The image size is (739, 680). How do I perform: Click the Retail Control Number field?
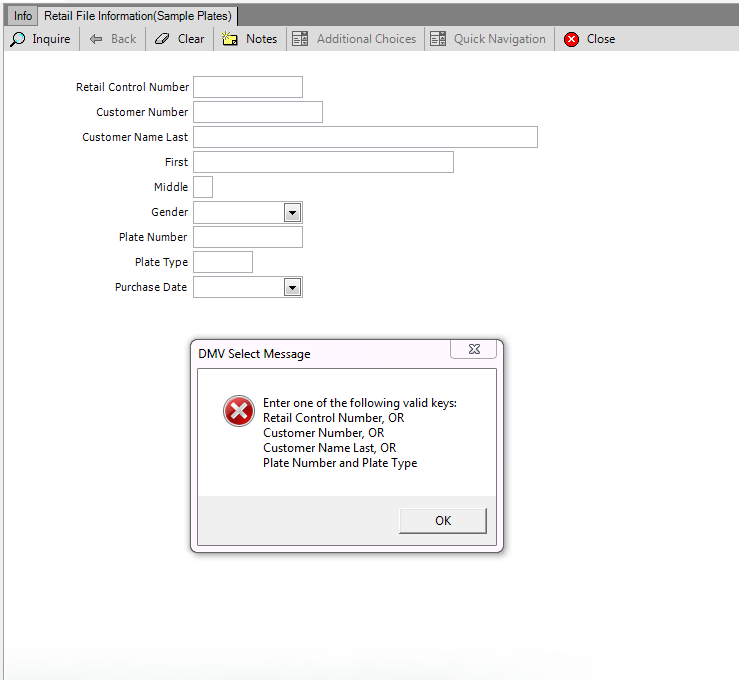click(x=248, y=87)
